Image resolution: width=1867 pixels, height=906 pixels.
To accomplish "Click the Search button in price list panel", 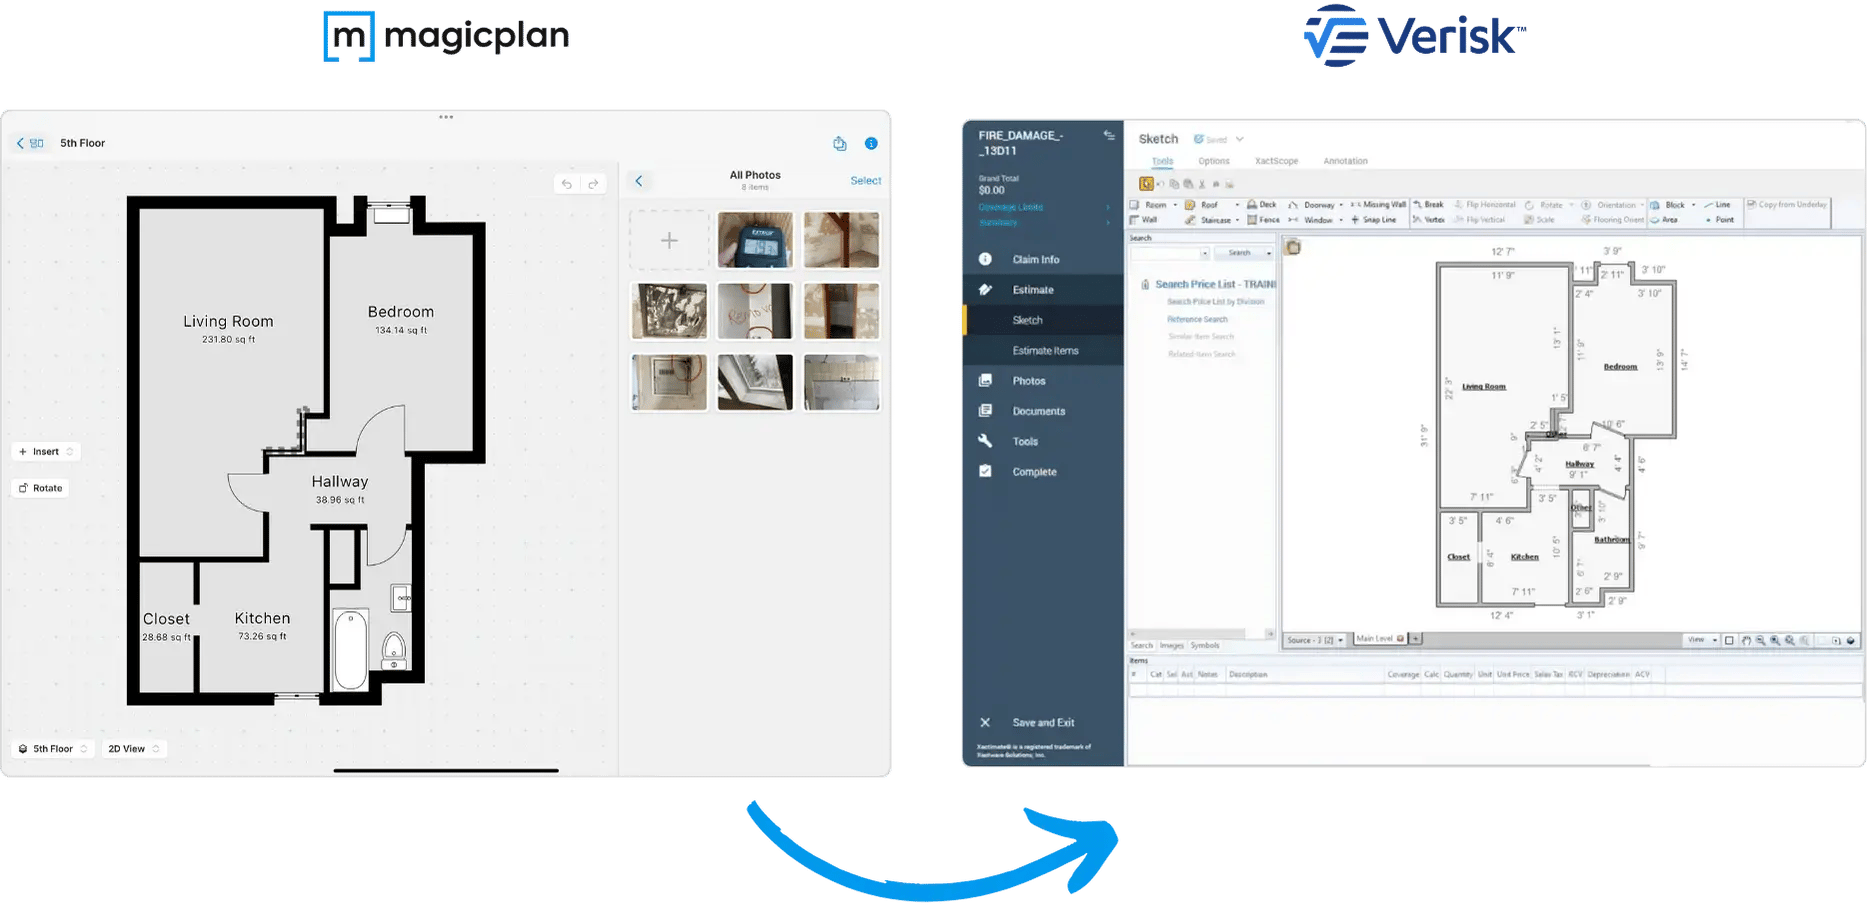I will point(1240,254).
